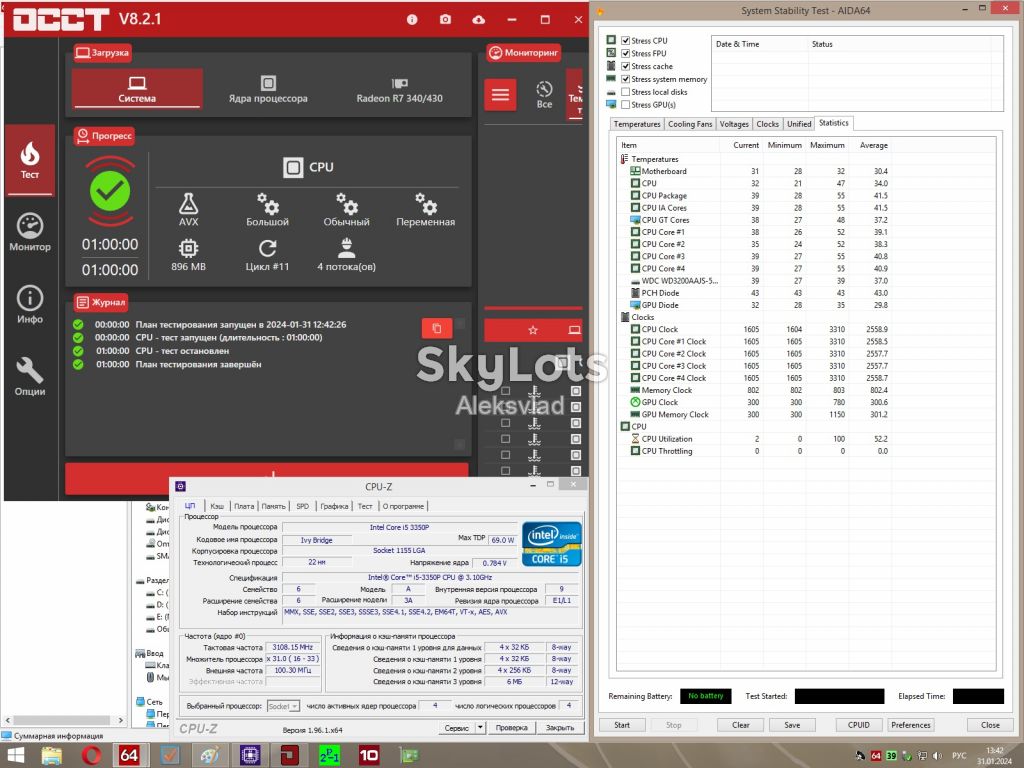The height and width of the screenshot is (768, 1024).
Task: Click the OCCT cloud download icon
Action: click(479, 20)
